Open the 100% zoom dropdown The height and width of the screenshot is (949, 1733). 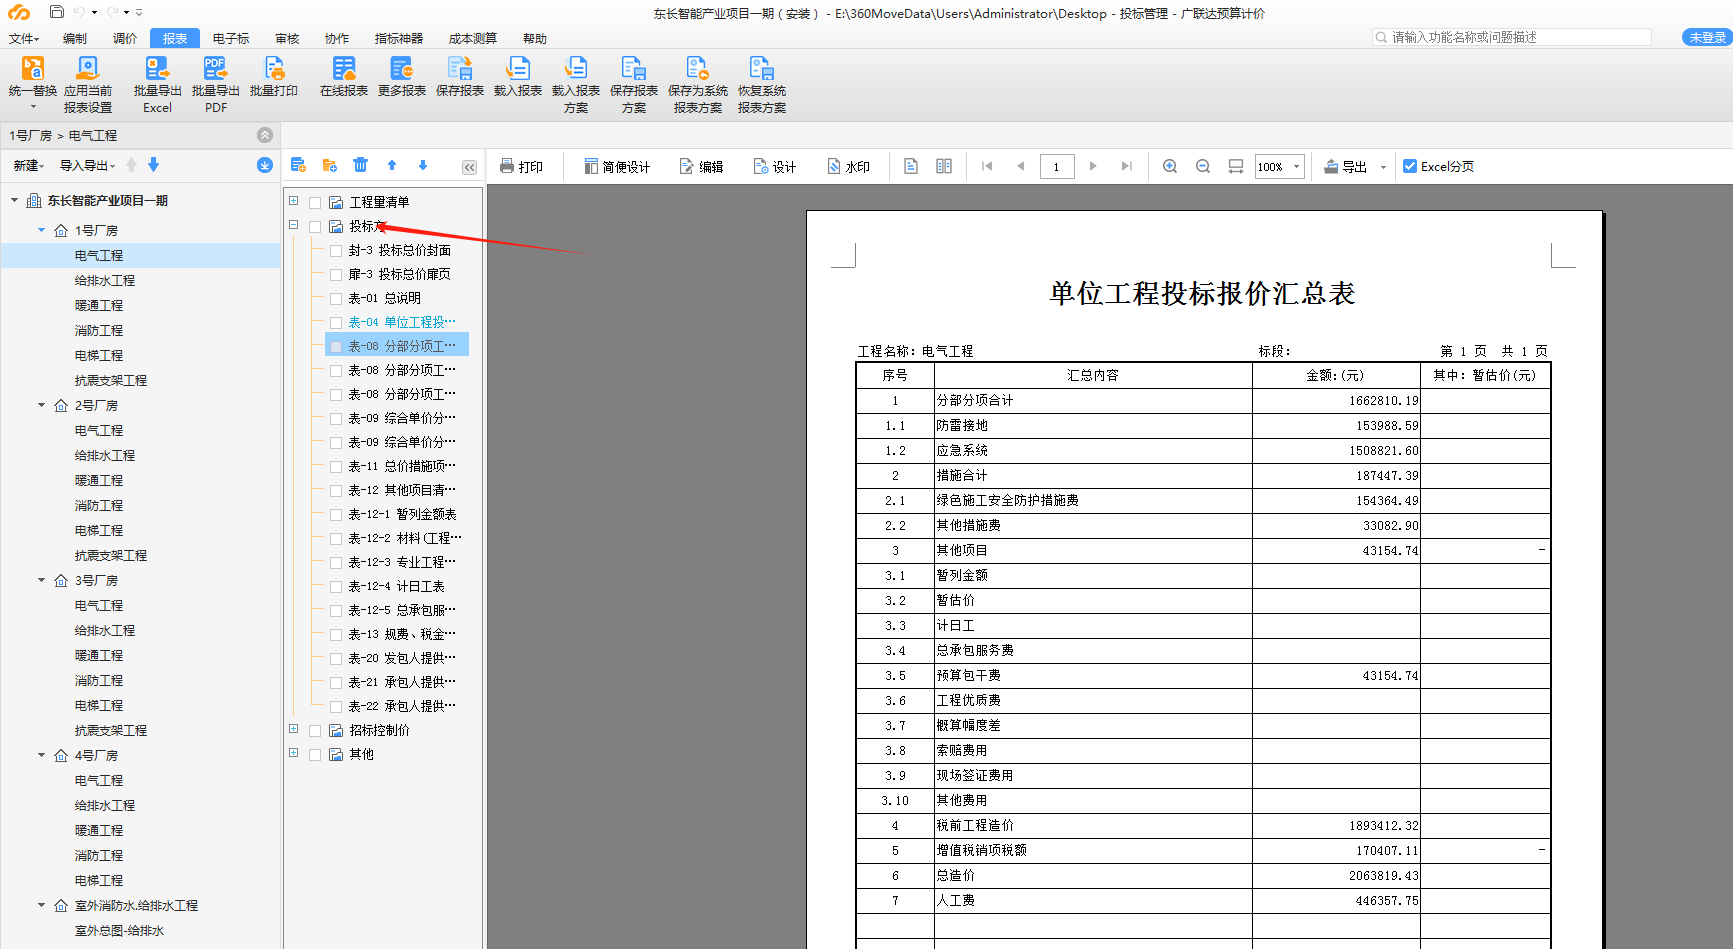(1296, 166)
